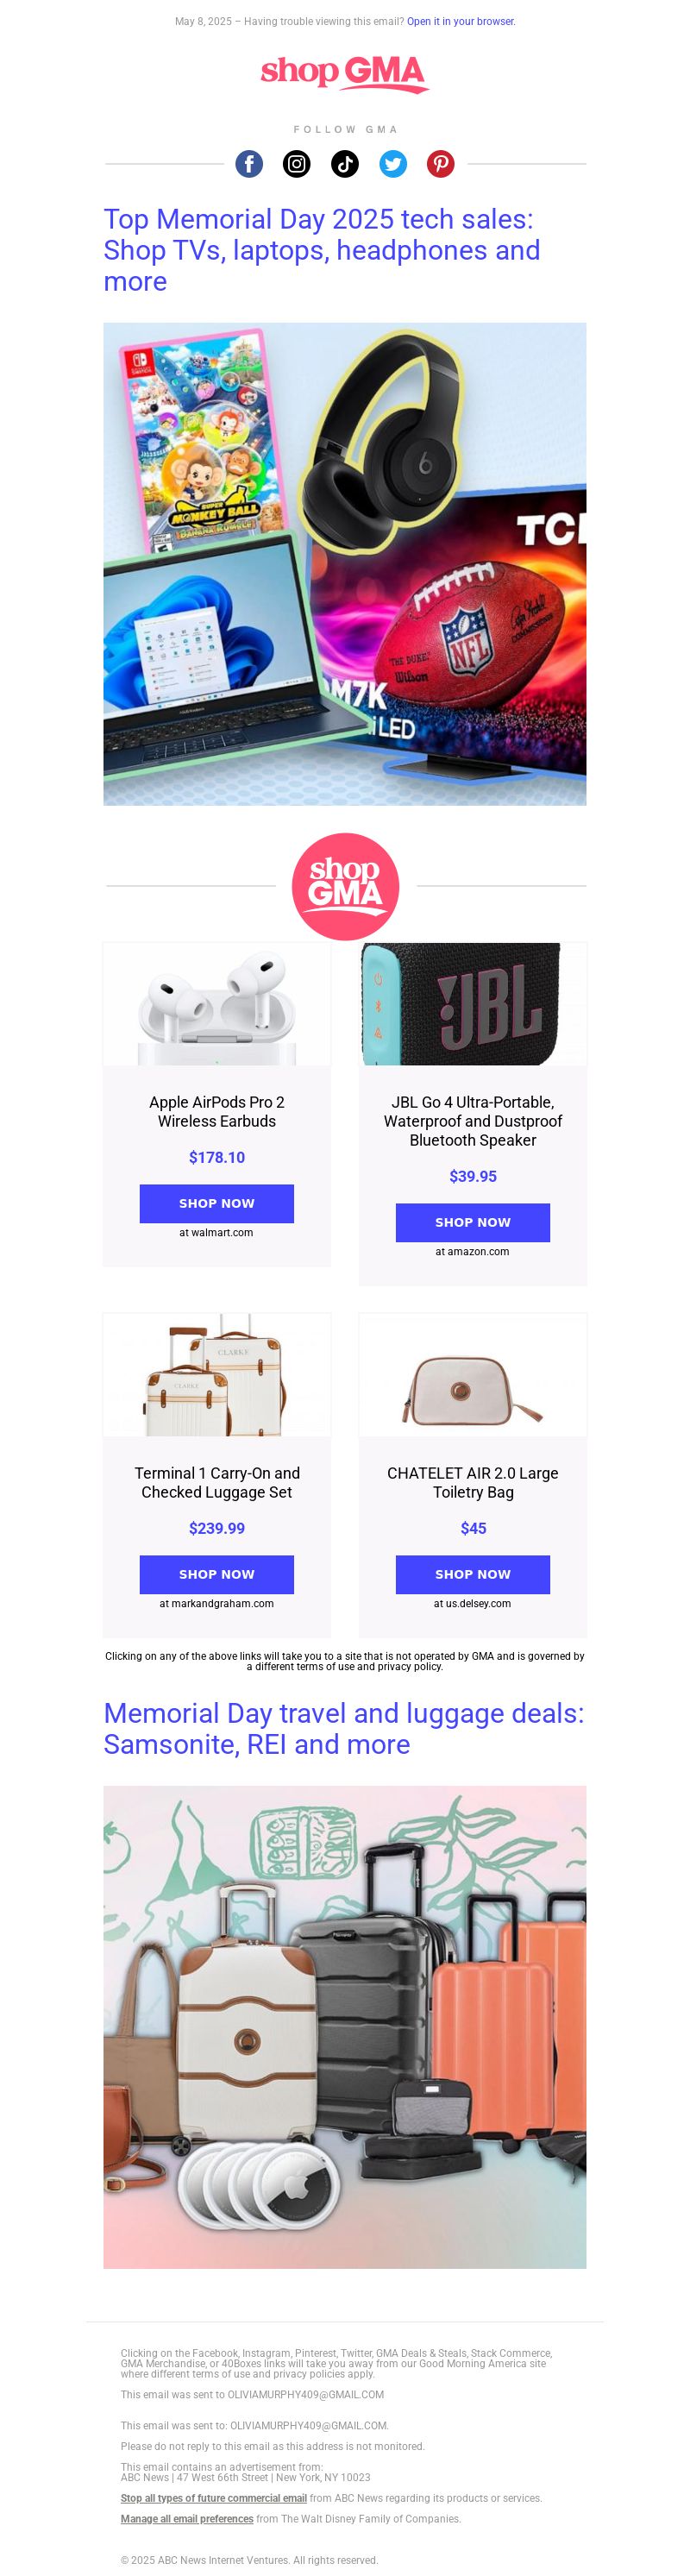Screen dimensions: 690x2576
Task: Follow GMA via the Twitter icon
Action: point(393,164)
